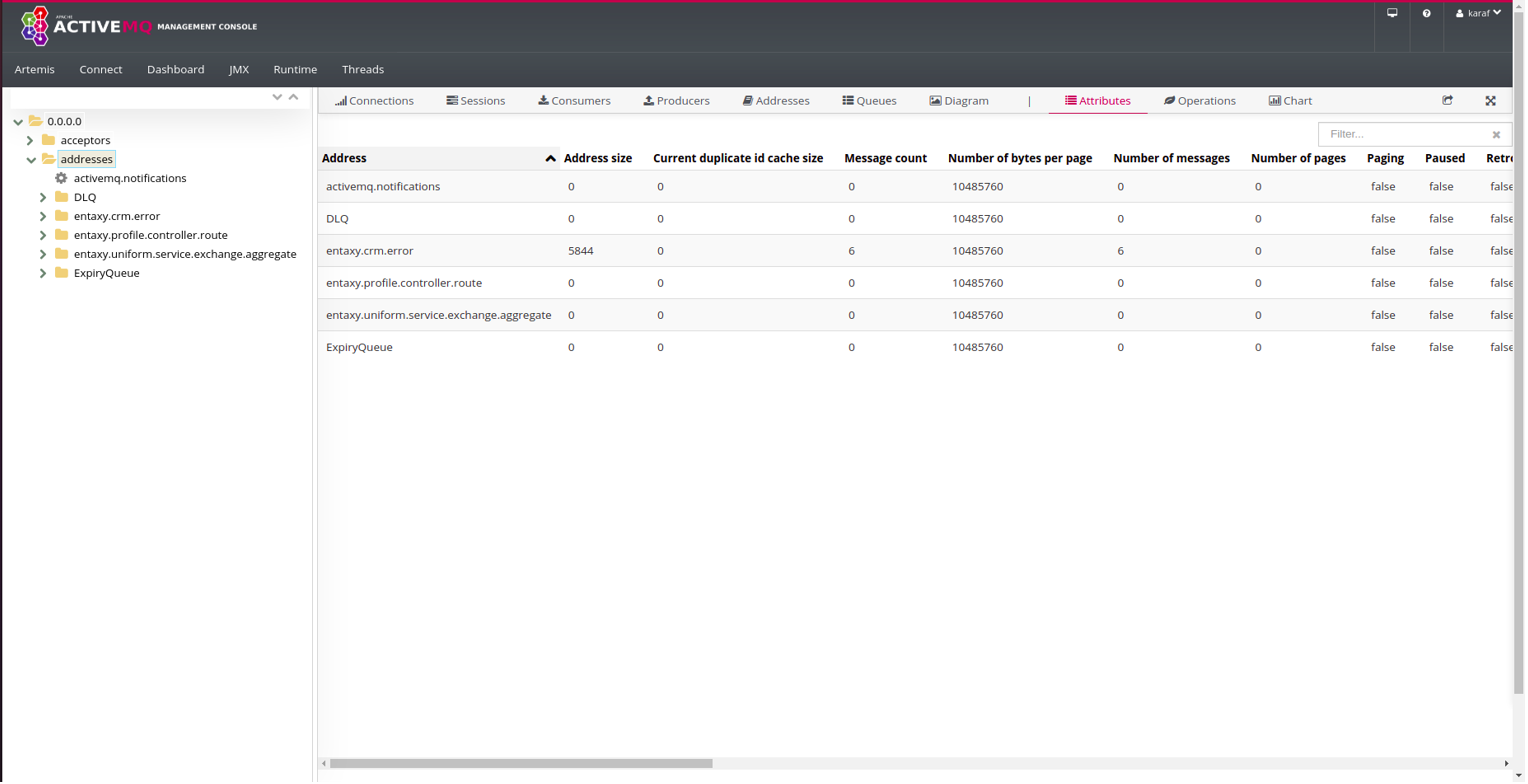The image size is (1528, 784).
Task: Expand the acceptors tree node
Action: point(30,141)
